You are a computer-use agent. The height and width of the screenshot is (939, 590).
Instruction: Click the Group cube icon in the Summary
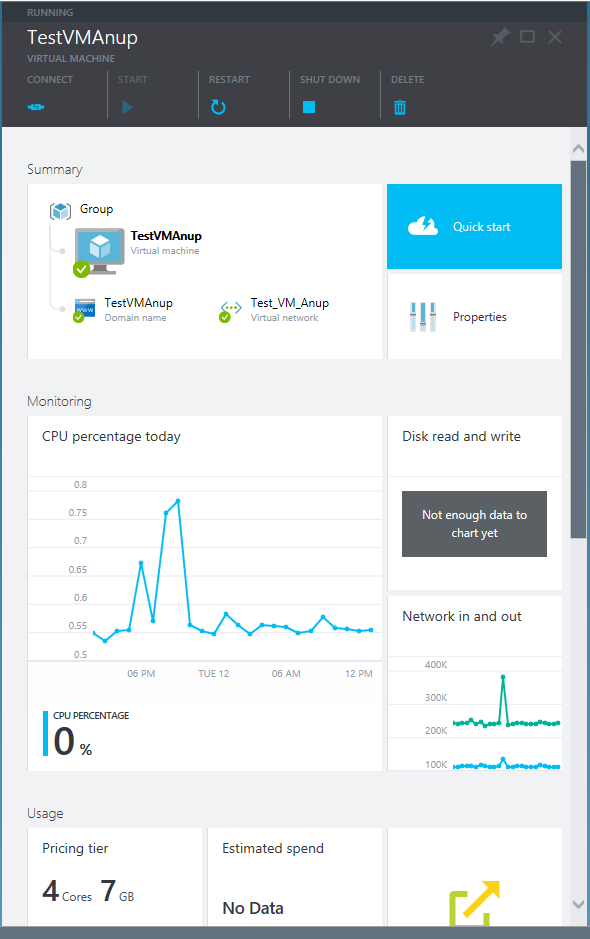60,210
